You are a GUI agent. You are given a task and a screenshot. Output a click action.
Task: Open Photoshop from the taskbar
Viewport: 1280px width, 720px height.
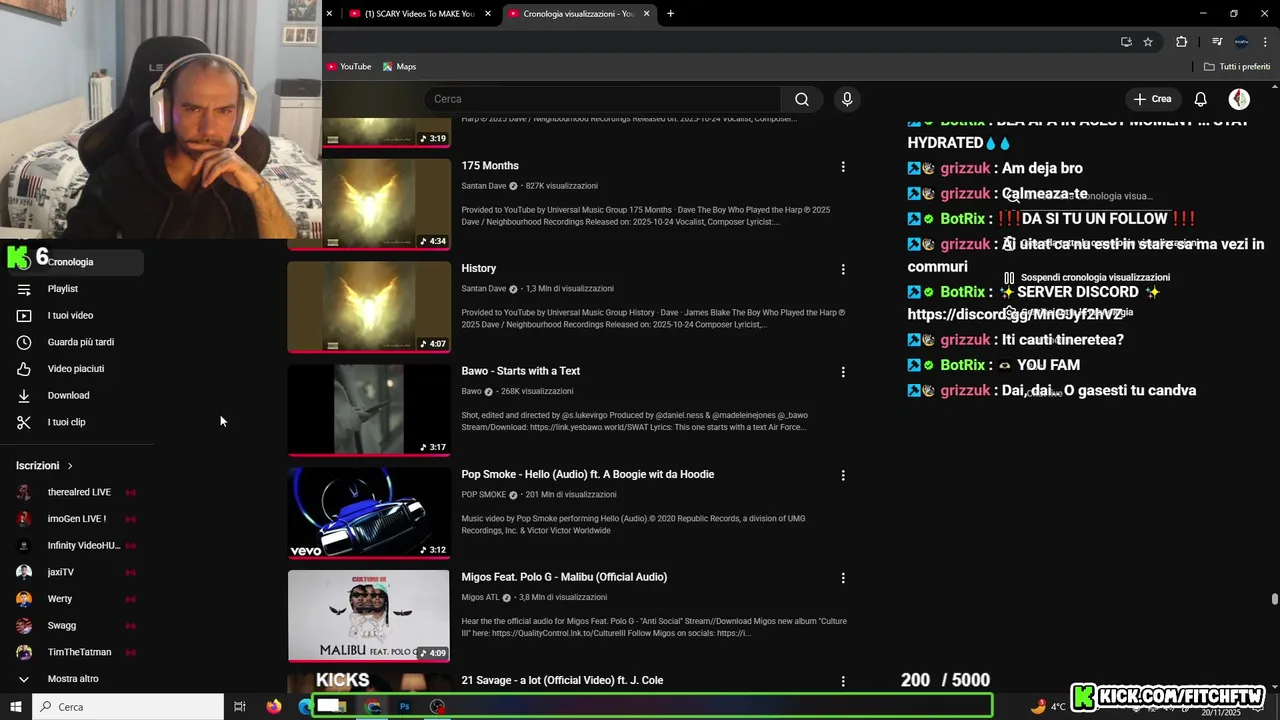[405, 707]
